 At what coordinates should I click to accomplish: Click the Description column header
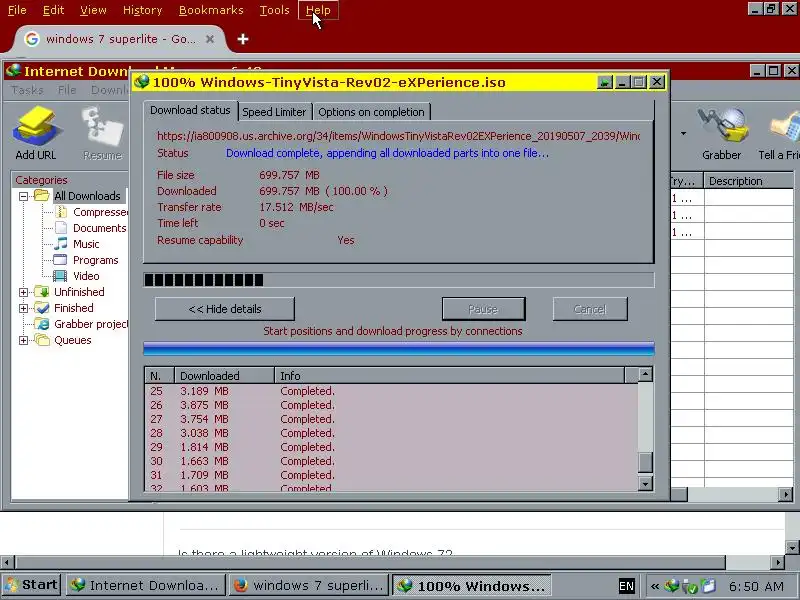tap(748, 181)
